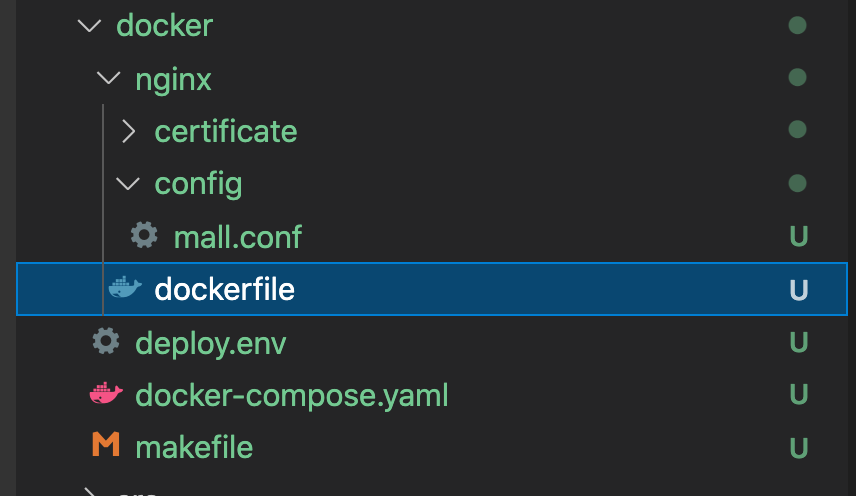The width and height of the screenshot is (856, 496).
Task: Click the untracked U badge on dockerfile
Action: (x=798, y=290)
